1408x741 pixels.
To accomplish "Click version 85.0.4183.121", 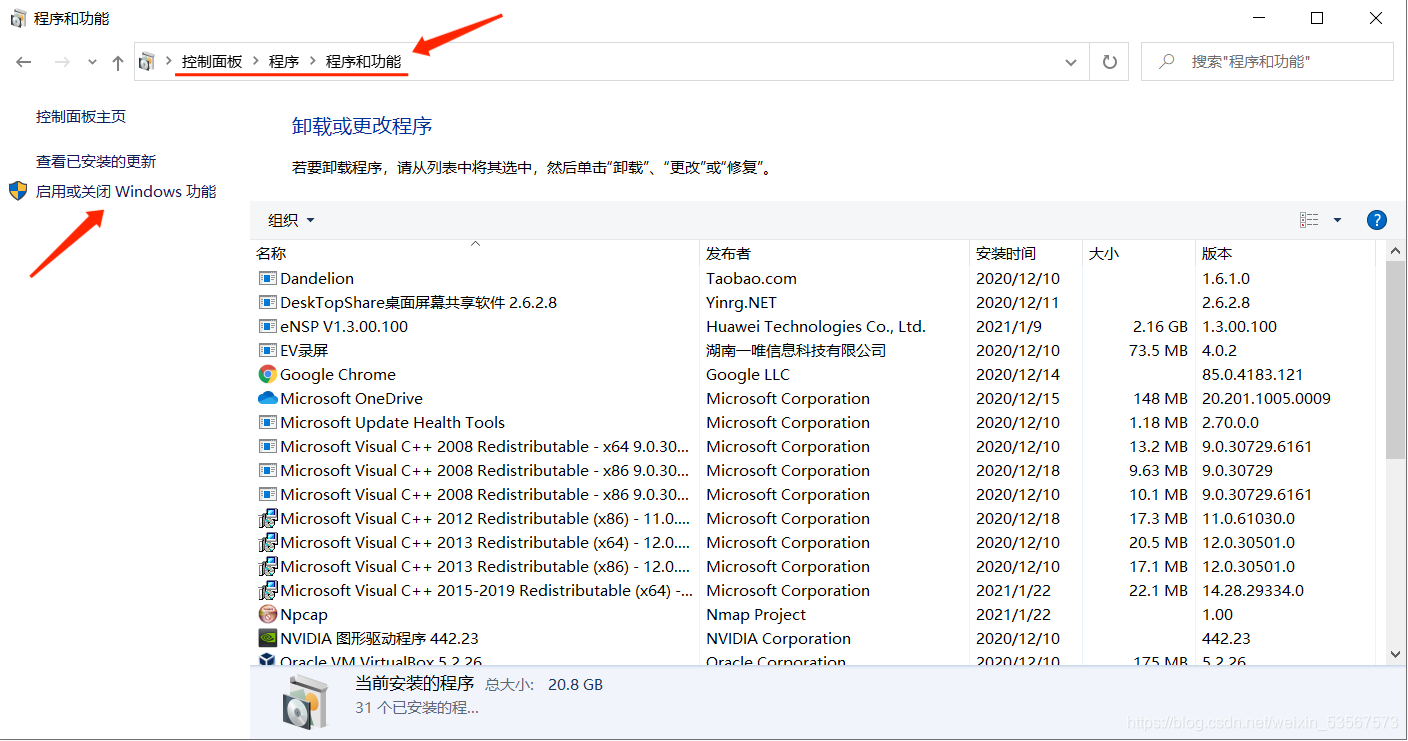I will coord(1252,374).
